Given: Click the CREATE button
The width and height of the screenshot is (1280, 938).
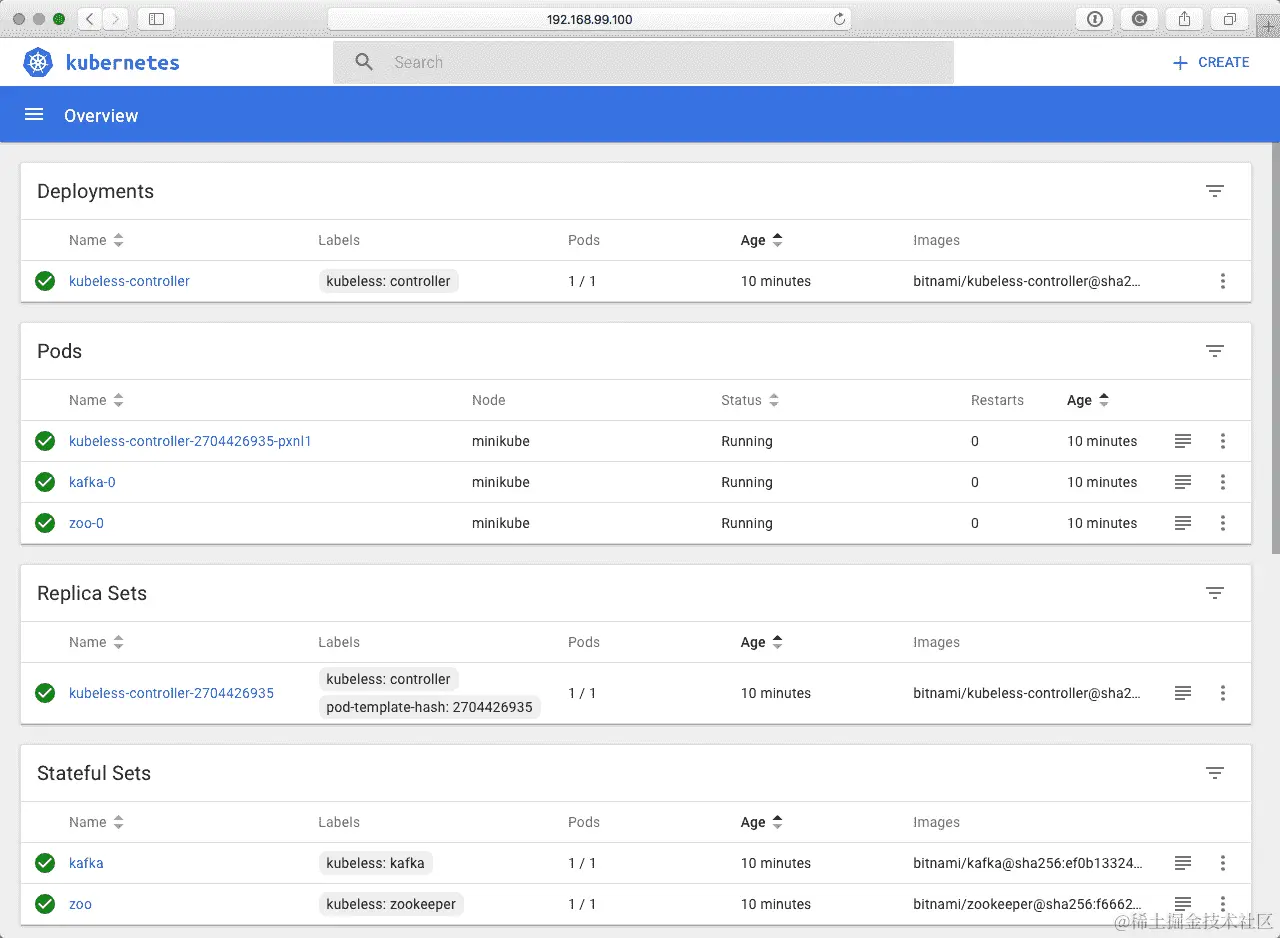Looking at the screenshot, I should [x=1211, y=62].
